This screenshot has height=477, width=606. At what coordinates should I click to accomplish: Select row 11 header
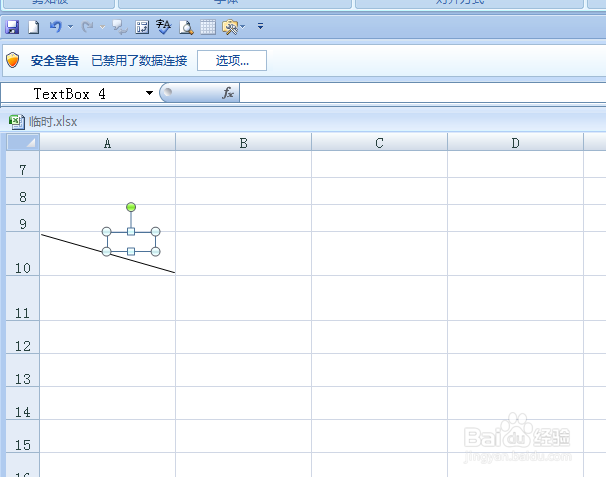(23, 298)
